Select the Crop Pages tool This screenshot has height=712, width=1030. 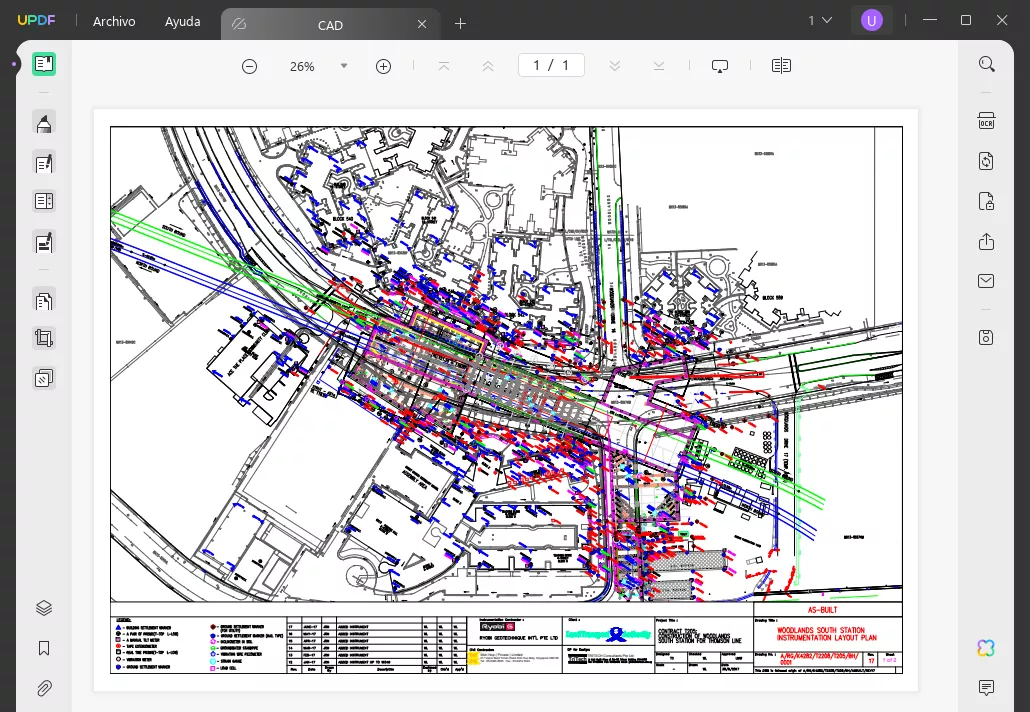tap(44, 339)
